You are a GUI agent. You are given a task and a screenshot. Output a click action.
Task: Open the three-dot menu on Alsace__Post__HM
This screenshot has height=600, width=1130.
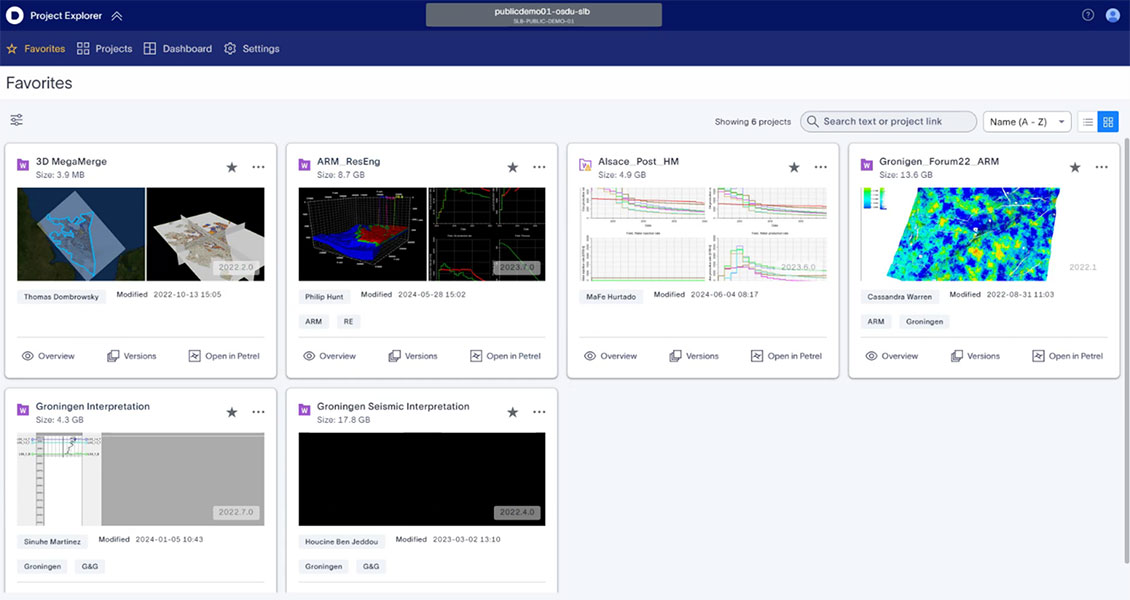click(821, 167)
